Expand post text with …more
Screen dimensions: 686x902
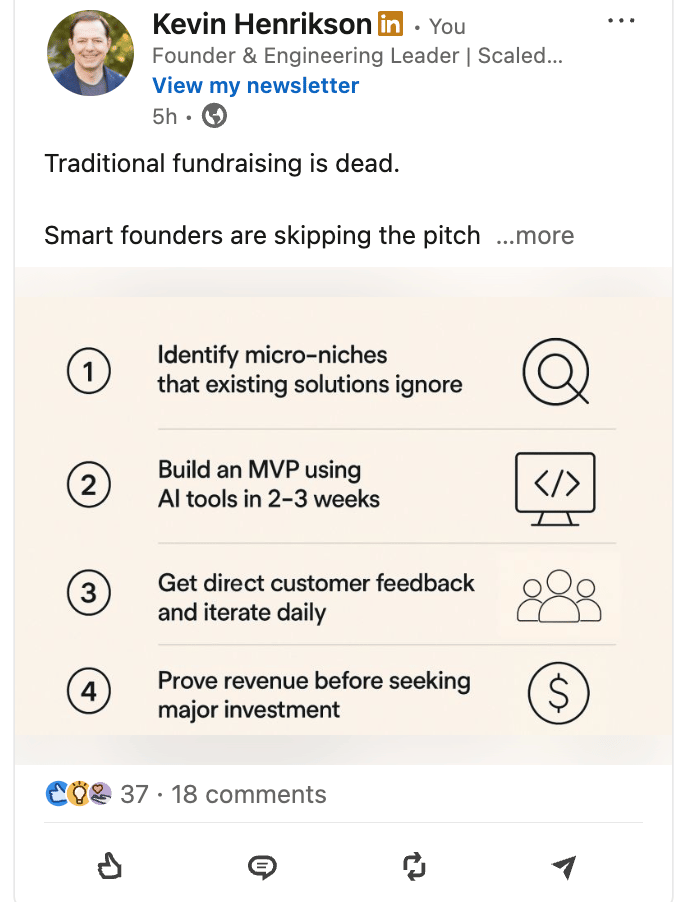(x=535, y=235)
